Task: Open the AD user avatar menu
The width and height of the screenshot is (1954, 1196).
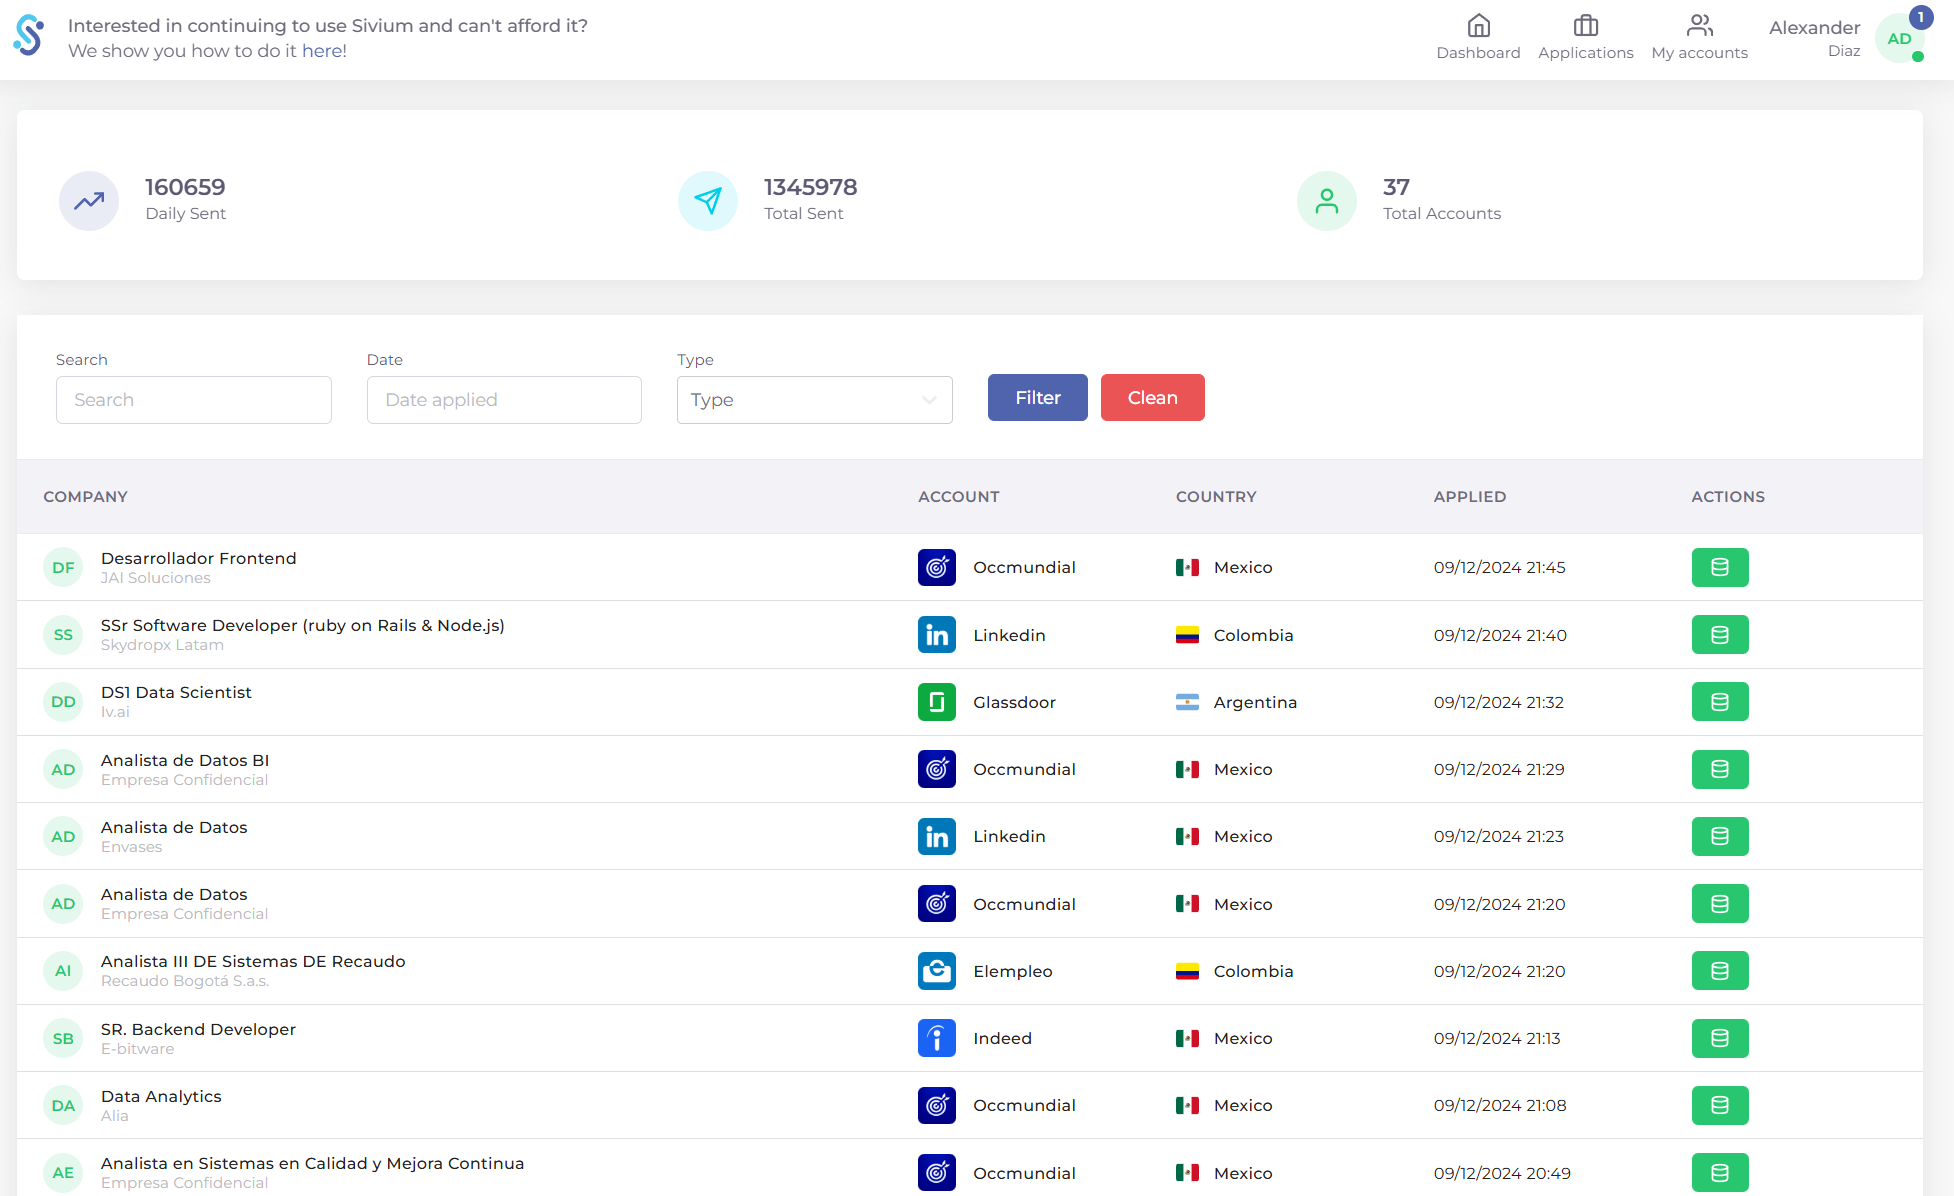Action: (1899, 39)
